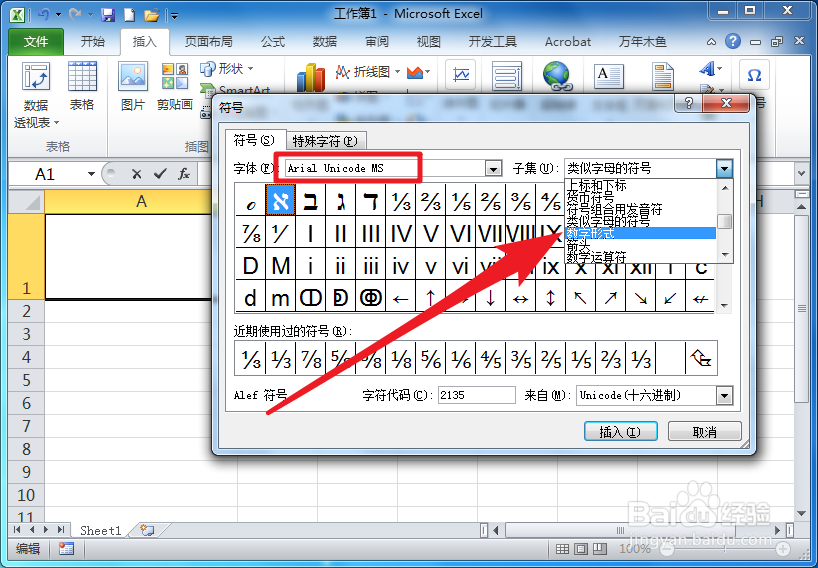
Task: Click the Save icon in the quick access toolbar
Action: [x=108, y=15]
